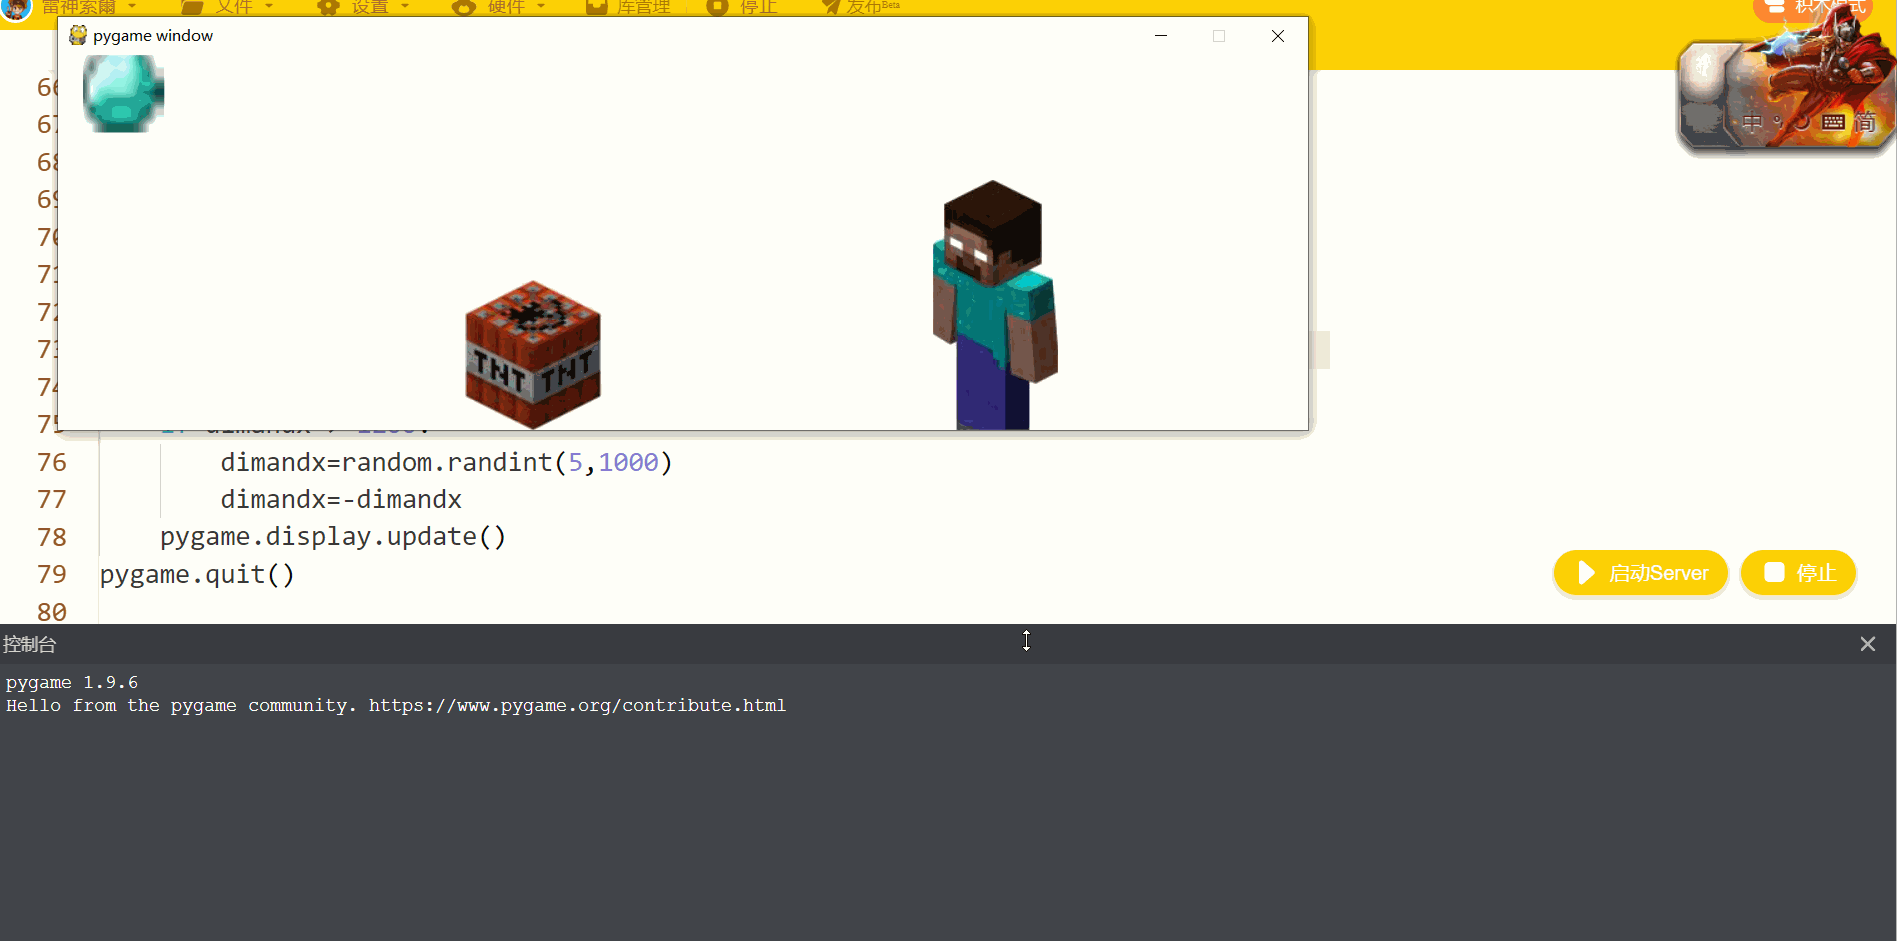
Task: Toggle the half-moon full/half-width icon
Action: [1802, 123]
